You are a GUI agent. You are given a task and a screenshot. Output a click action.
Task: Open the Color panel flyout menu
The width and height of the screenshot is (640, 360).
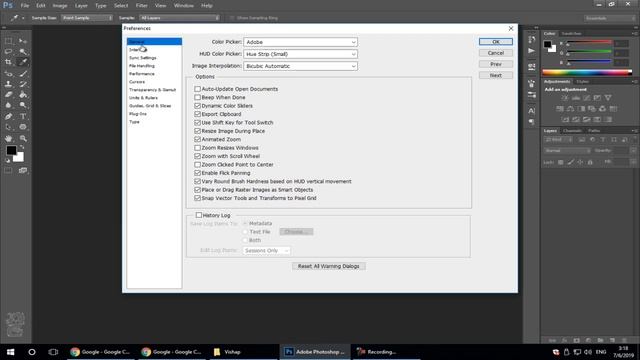coord(634,33)
